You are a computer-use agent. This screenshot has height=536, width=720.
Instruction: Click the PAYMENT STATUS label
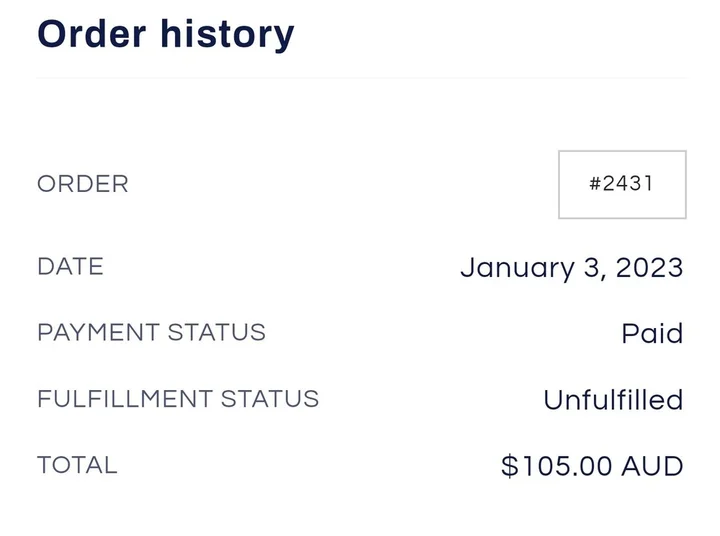click(151, 332)
